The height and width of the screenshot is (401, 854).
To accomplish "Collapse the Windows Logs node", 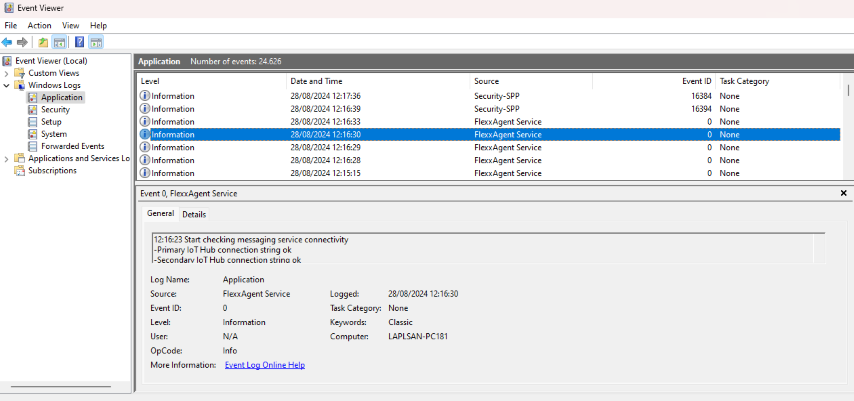I will click(7, 85).
